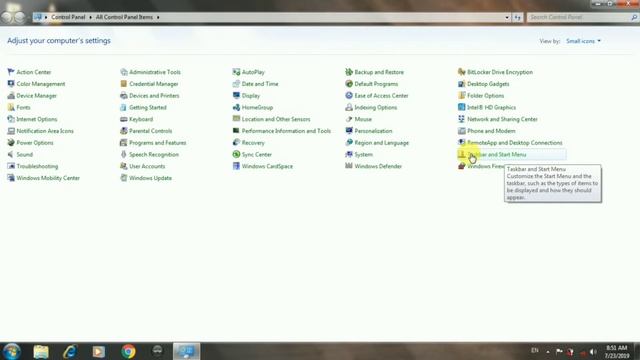Open Windows CardSpace link
Screen dimensions: 640x360
[x=267, y=166]
